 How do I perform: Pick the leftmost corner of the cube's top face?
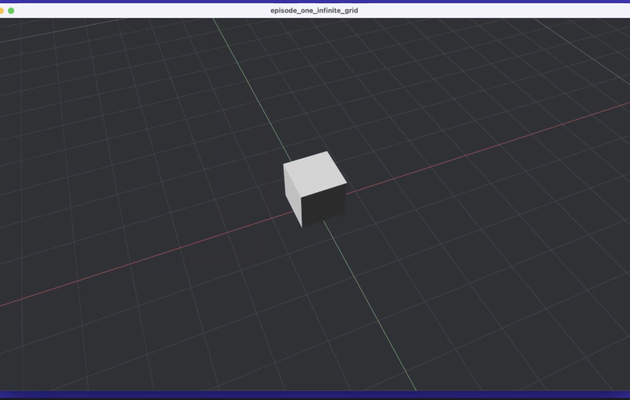(x=284, y=164)
